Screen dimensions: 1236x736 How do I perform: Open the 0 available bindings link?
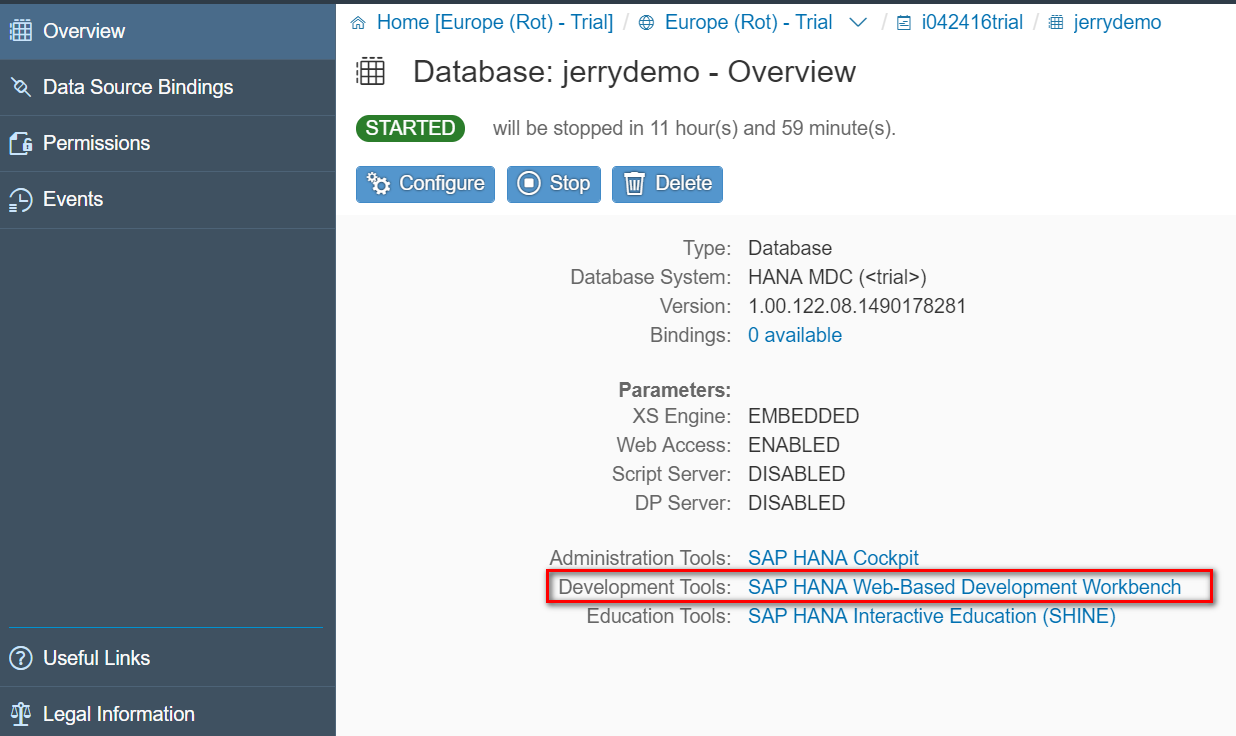click(x=795, y=335)
